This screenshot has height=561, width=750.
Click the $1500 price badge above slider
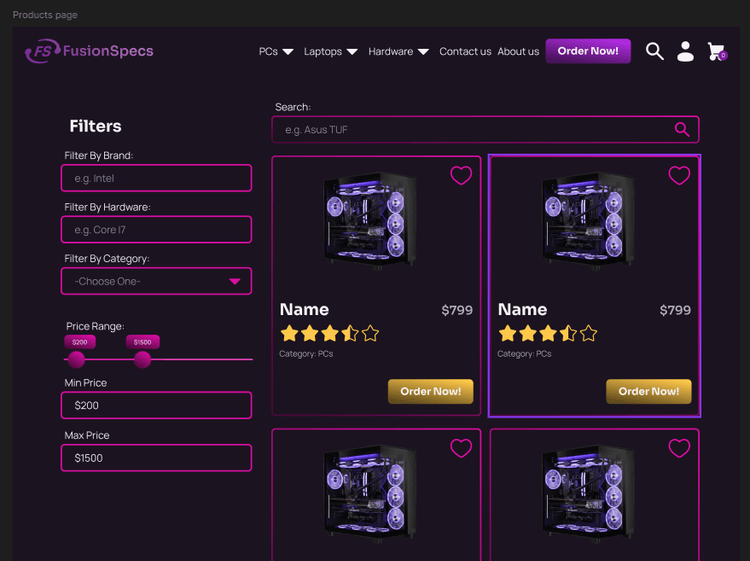coord(143,342)
